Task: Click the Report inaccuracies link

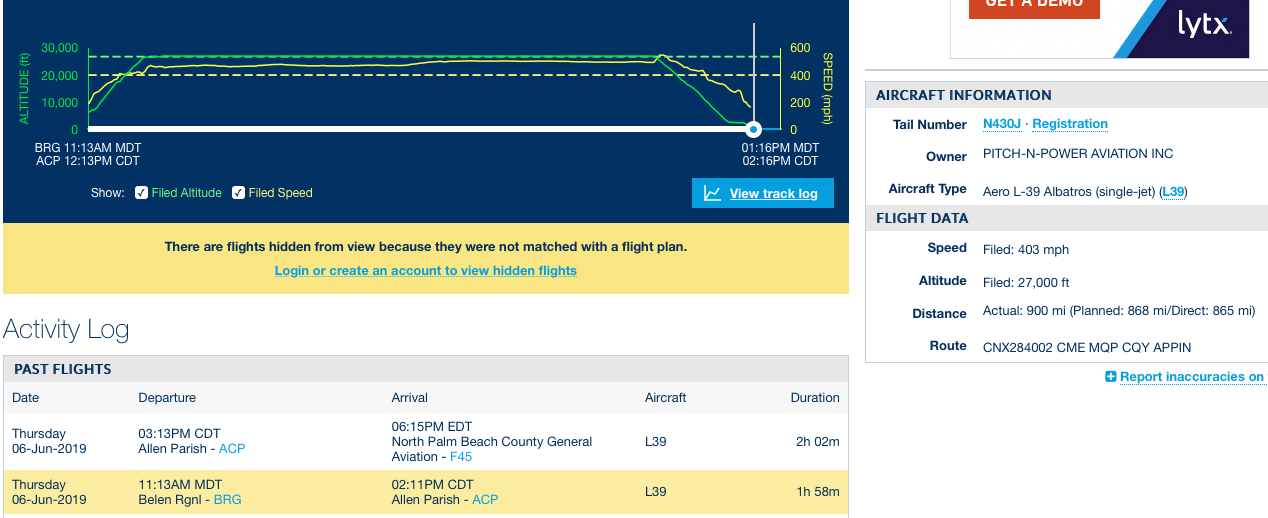Action: pos(1191,377)
